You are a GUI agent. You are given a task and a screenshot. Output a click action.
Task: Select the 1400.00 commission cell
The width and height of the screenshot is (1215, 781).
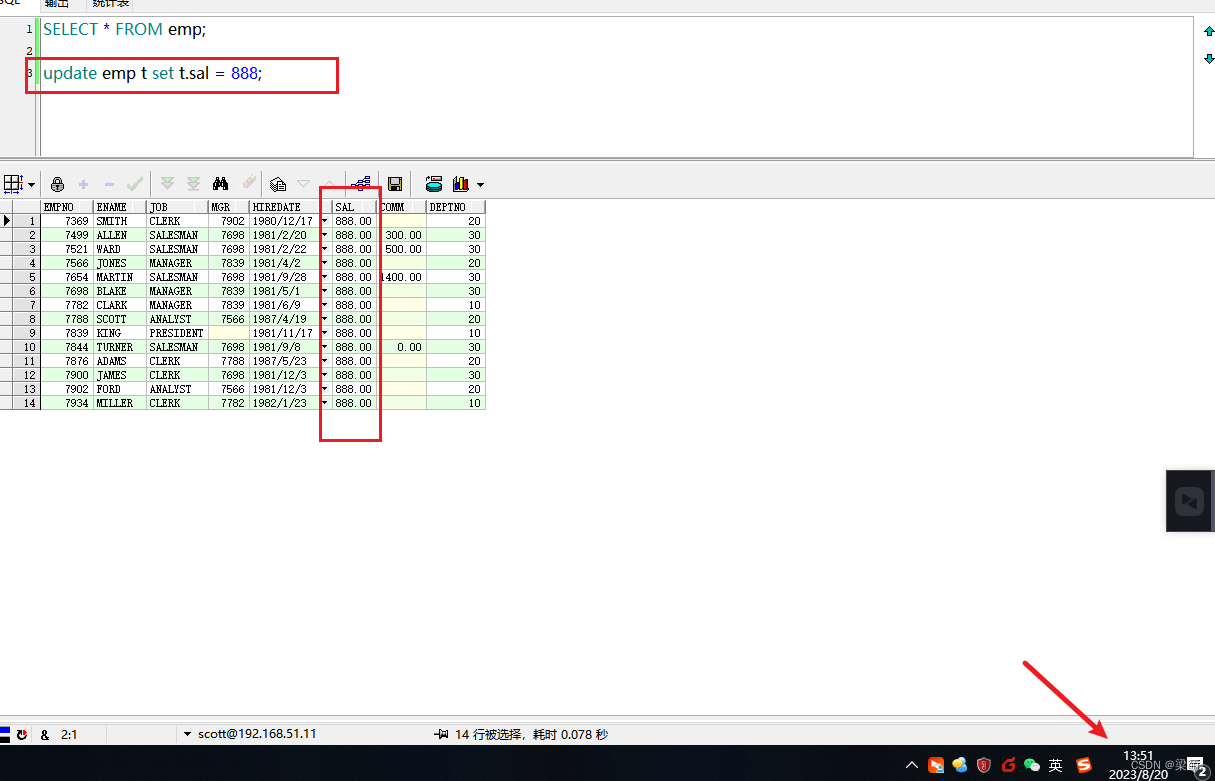point(401,277)
